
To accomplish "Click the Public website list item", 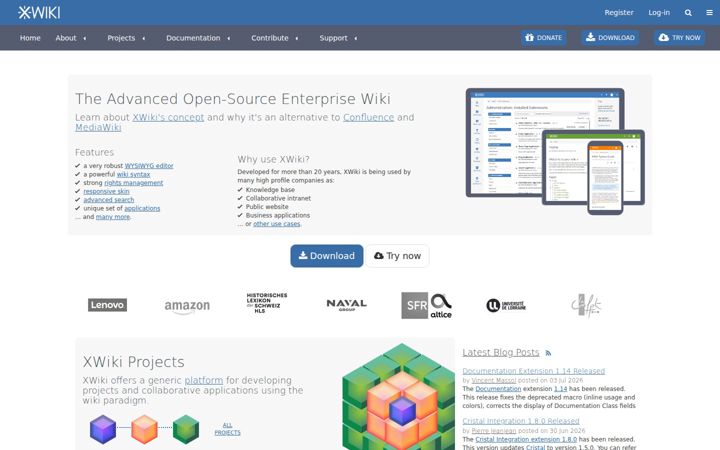I will pyautogui.click(x=267, y=207).
